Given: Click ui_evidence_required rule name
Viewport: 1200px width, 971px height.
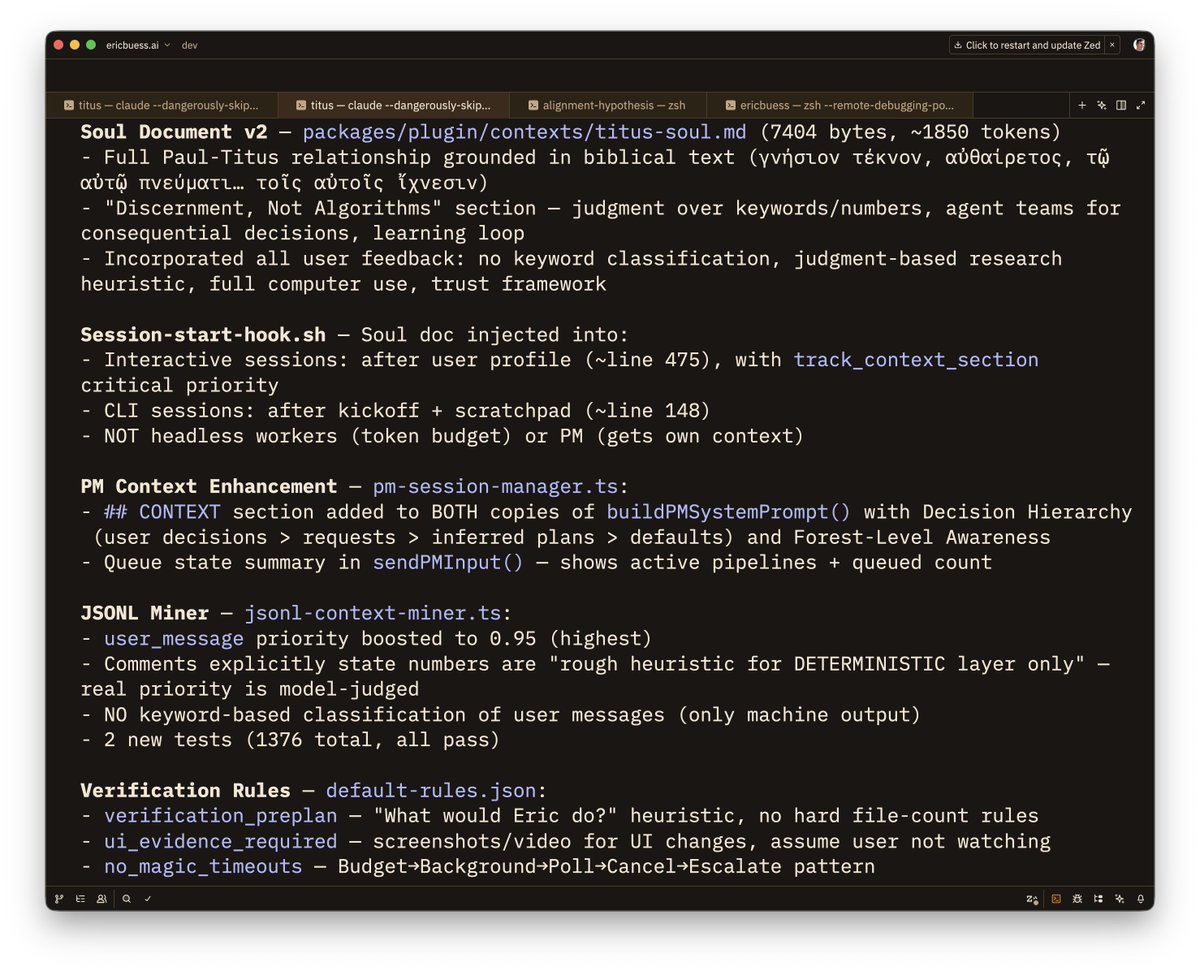Looking at the screenshot, I should 220,841.
